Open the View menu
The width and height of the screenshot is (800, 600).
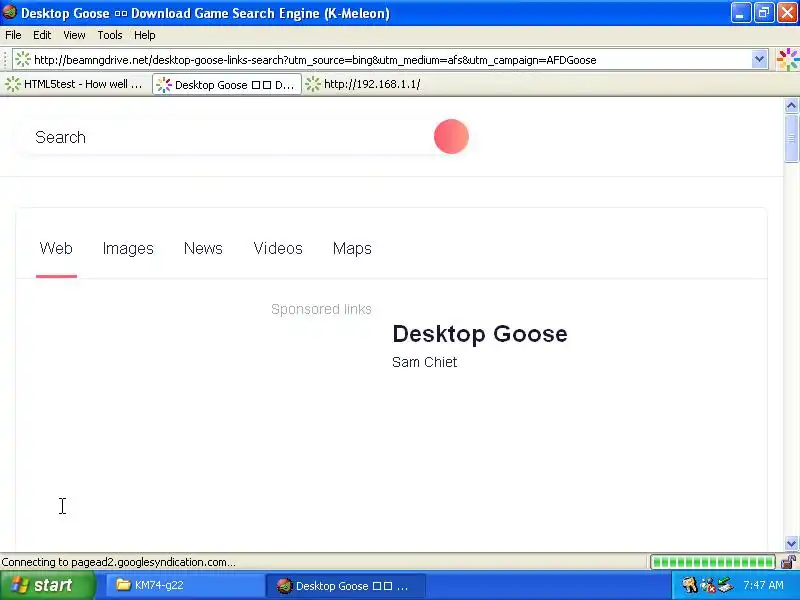tap(74, 35)
